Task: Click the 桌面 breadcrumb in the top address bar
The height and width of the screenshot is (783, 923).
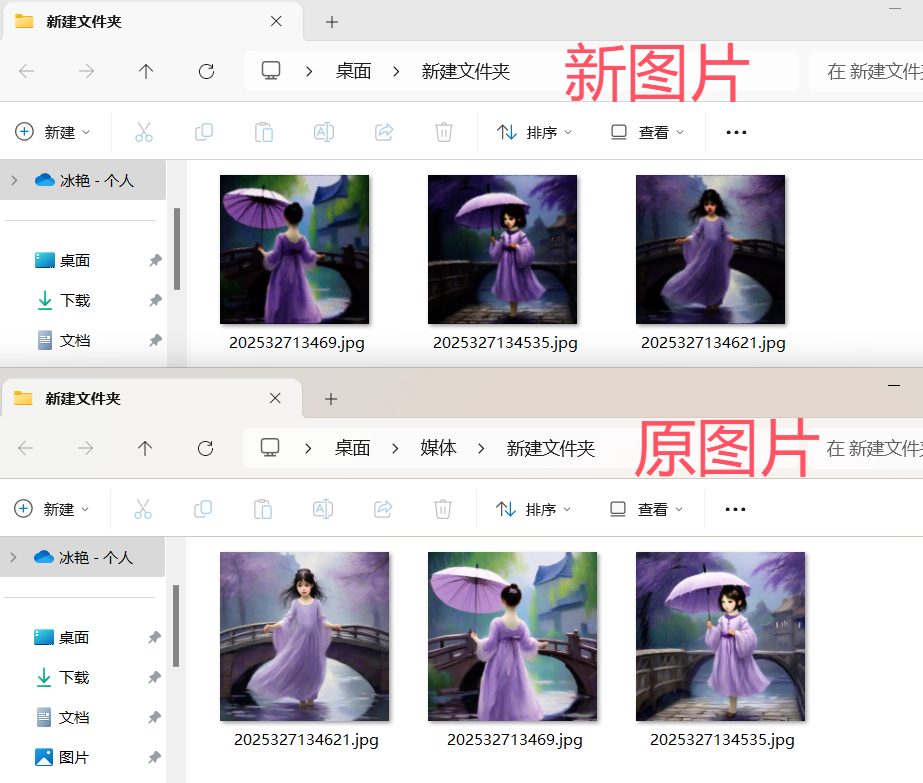Action: tap(353, 71)
